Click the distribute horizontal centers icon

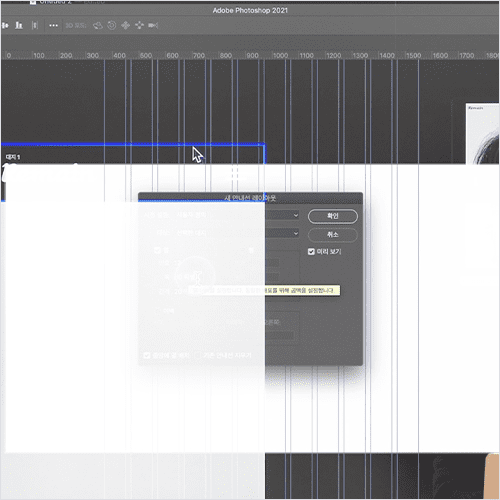(5, 25)
